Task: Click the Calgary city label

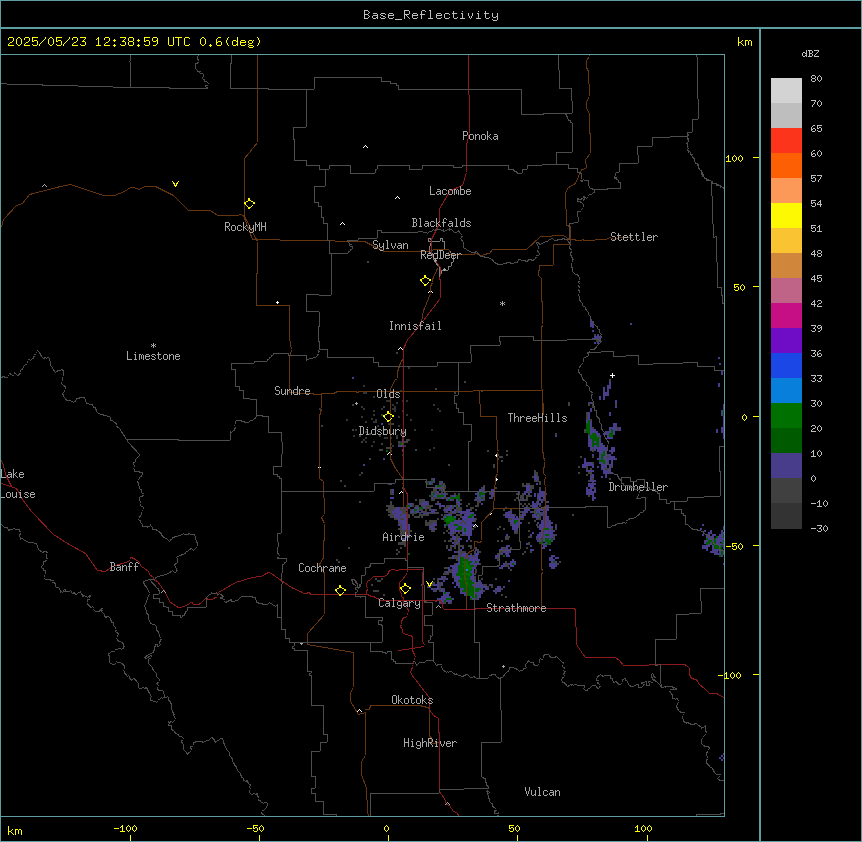Action: 400,603
